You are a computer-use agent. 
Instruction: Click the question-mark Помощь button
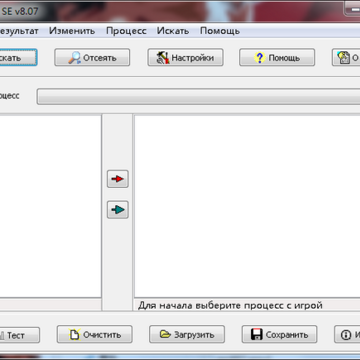tap(277, 58)
